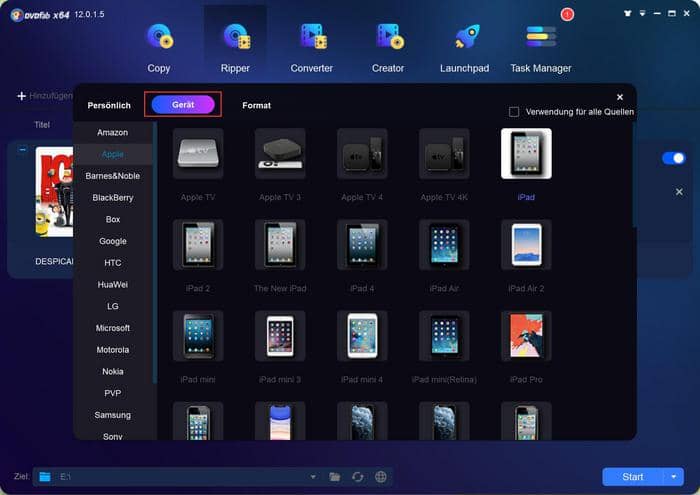Remove the source with its X button
Screen dimensions: 700x495
pyautogui.click(x=679, y=192)
